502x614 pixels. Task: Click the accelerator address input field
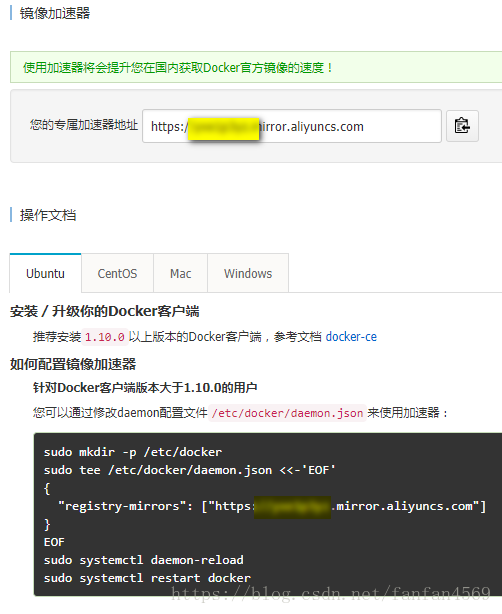click(292, 126)
